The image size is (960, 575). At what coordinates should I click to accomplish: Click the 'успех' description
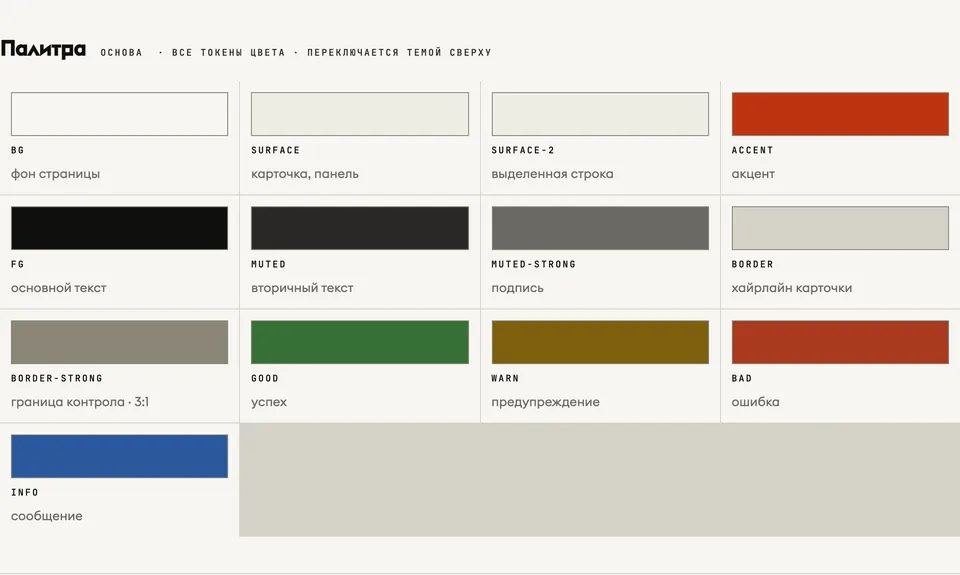[269, 402]
